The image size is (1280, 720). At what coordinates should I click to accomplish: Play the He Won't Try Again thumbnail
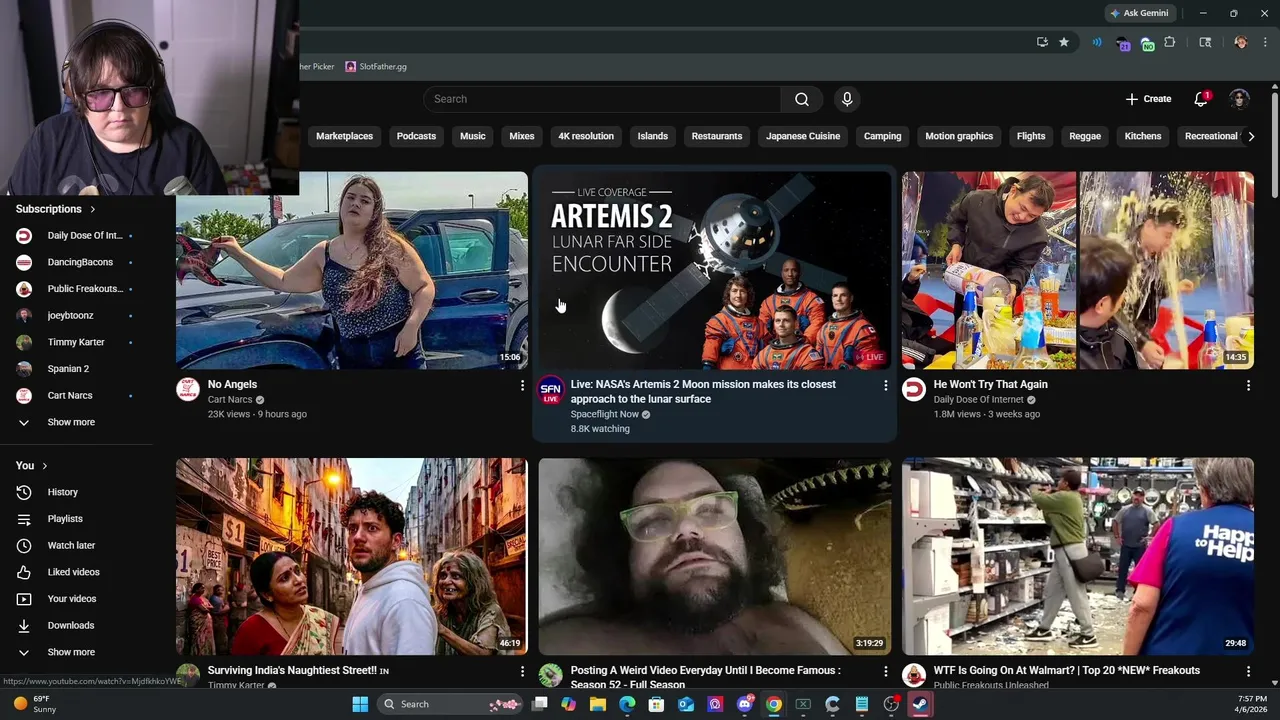point(1078,270)
